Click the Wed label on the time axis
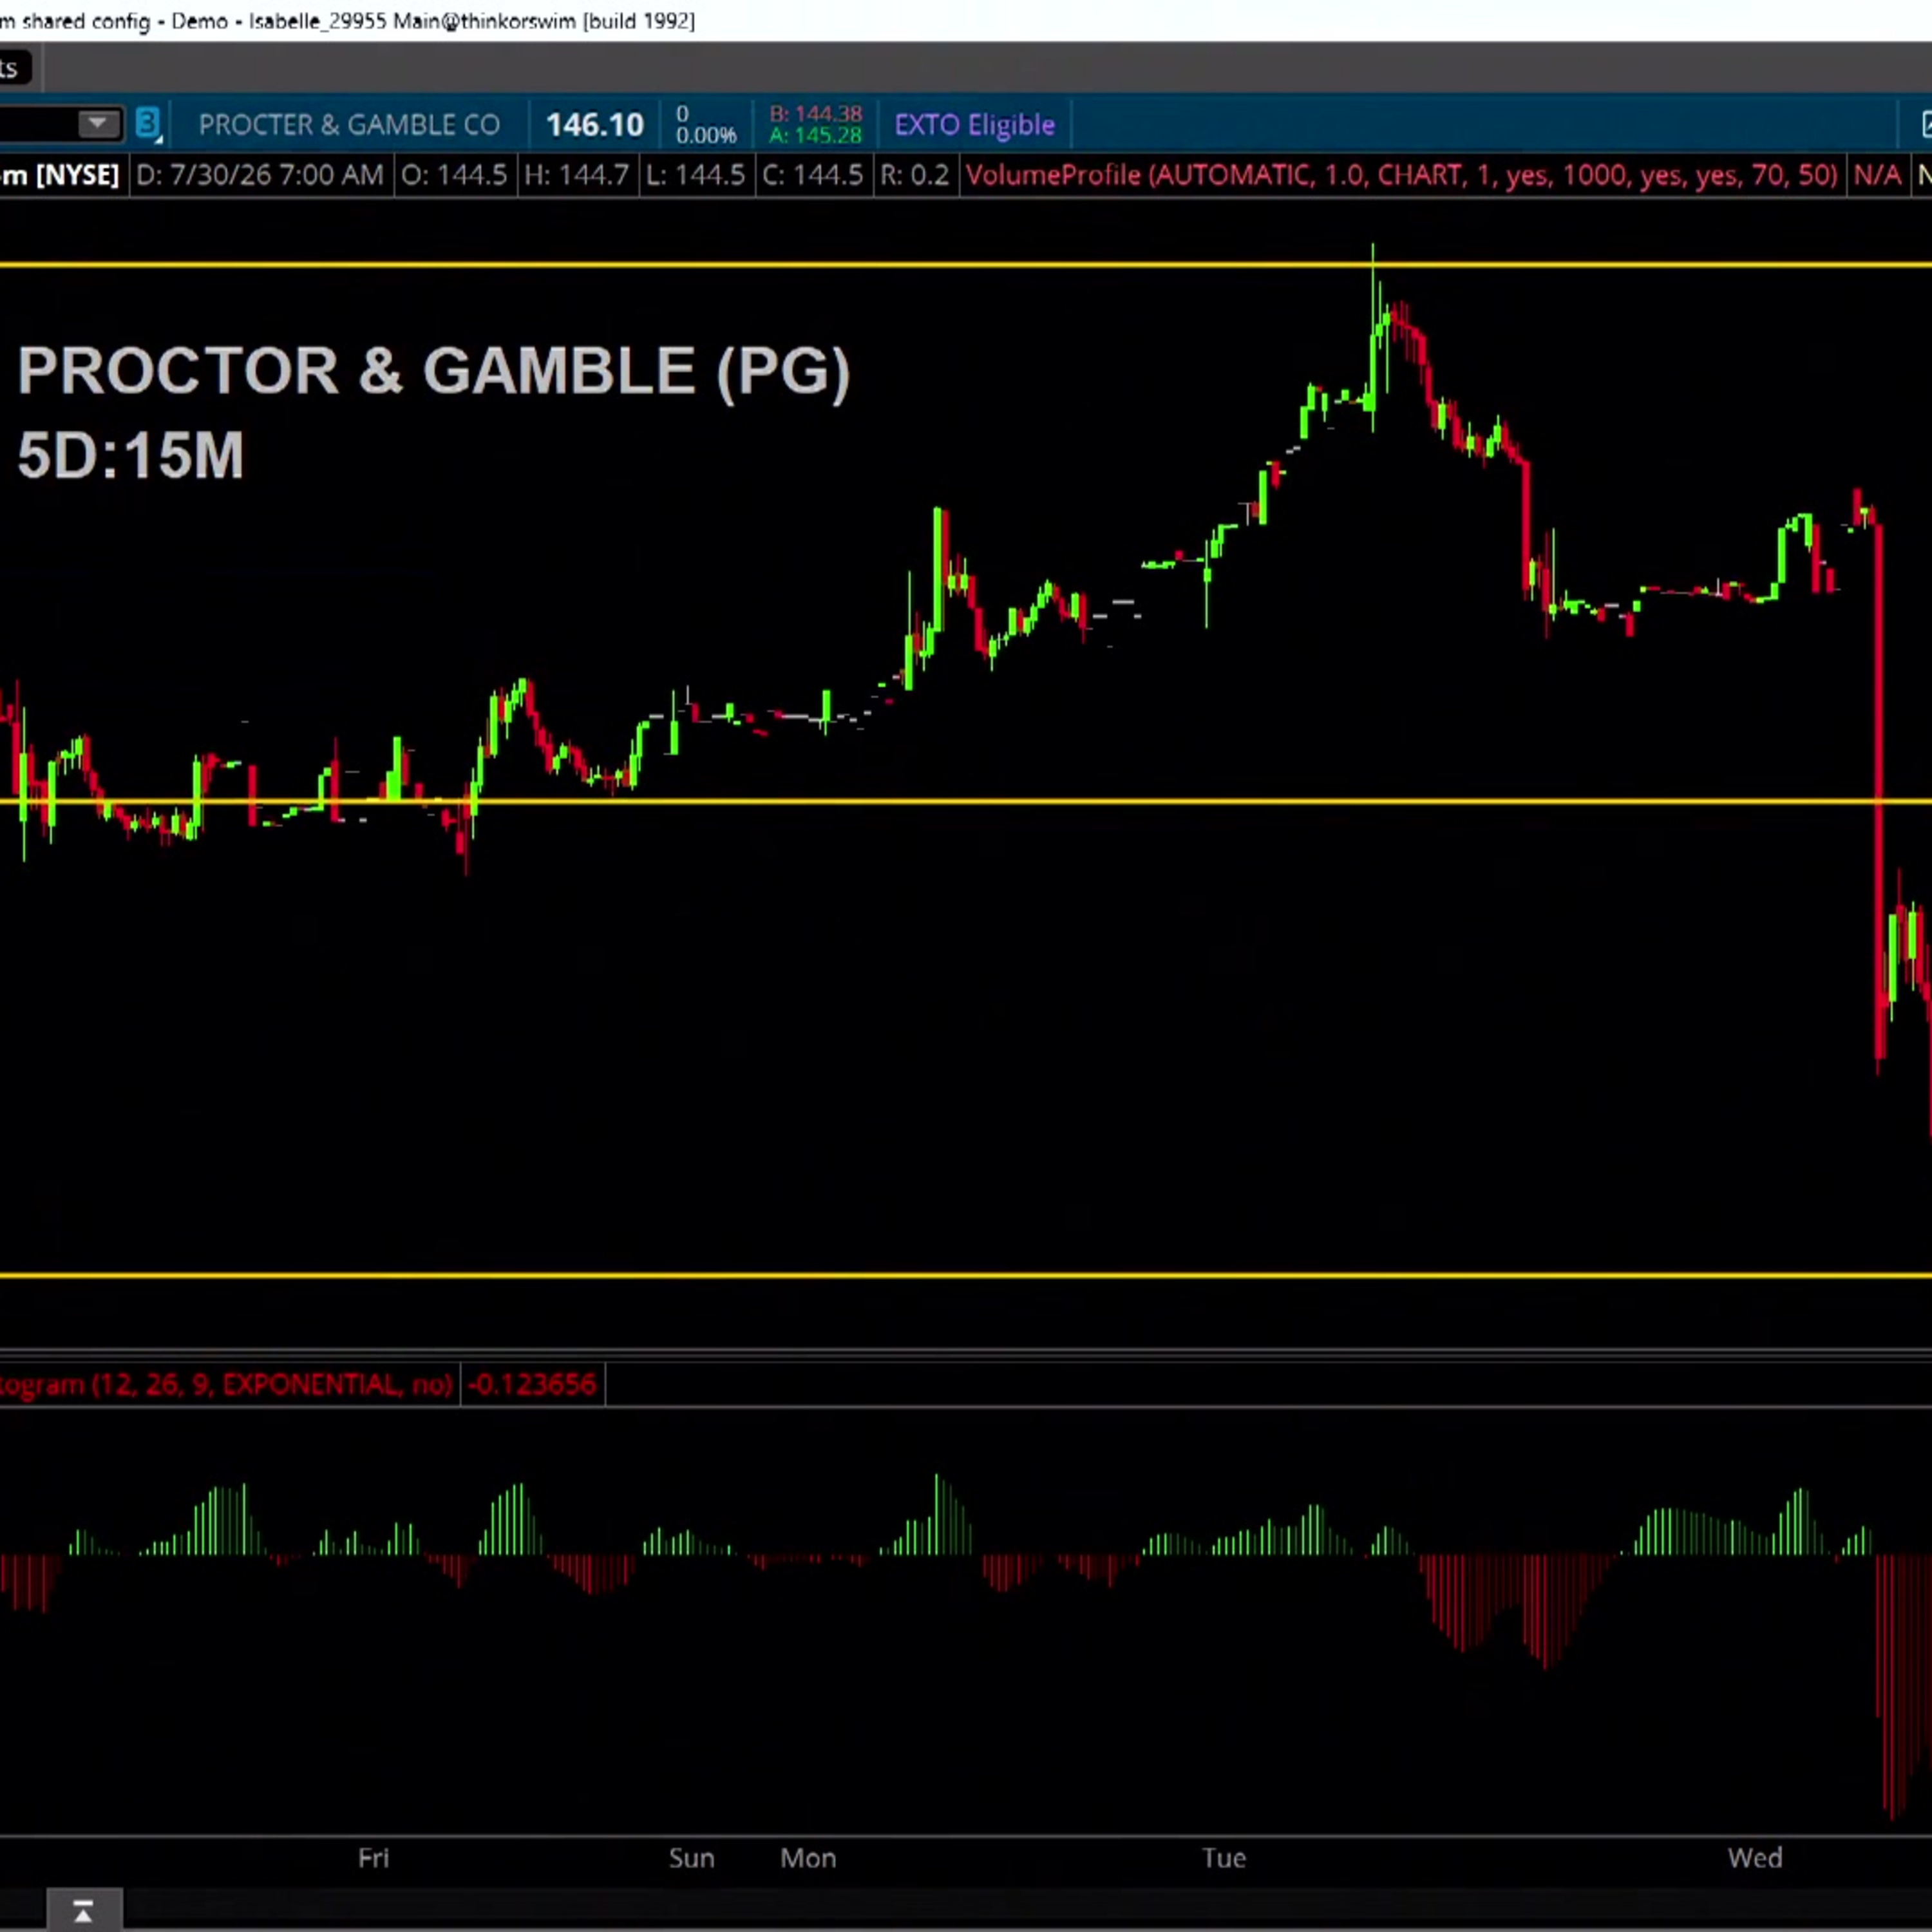The image size is (1932, 1932). (1755, 1858)
